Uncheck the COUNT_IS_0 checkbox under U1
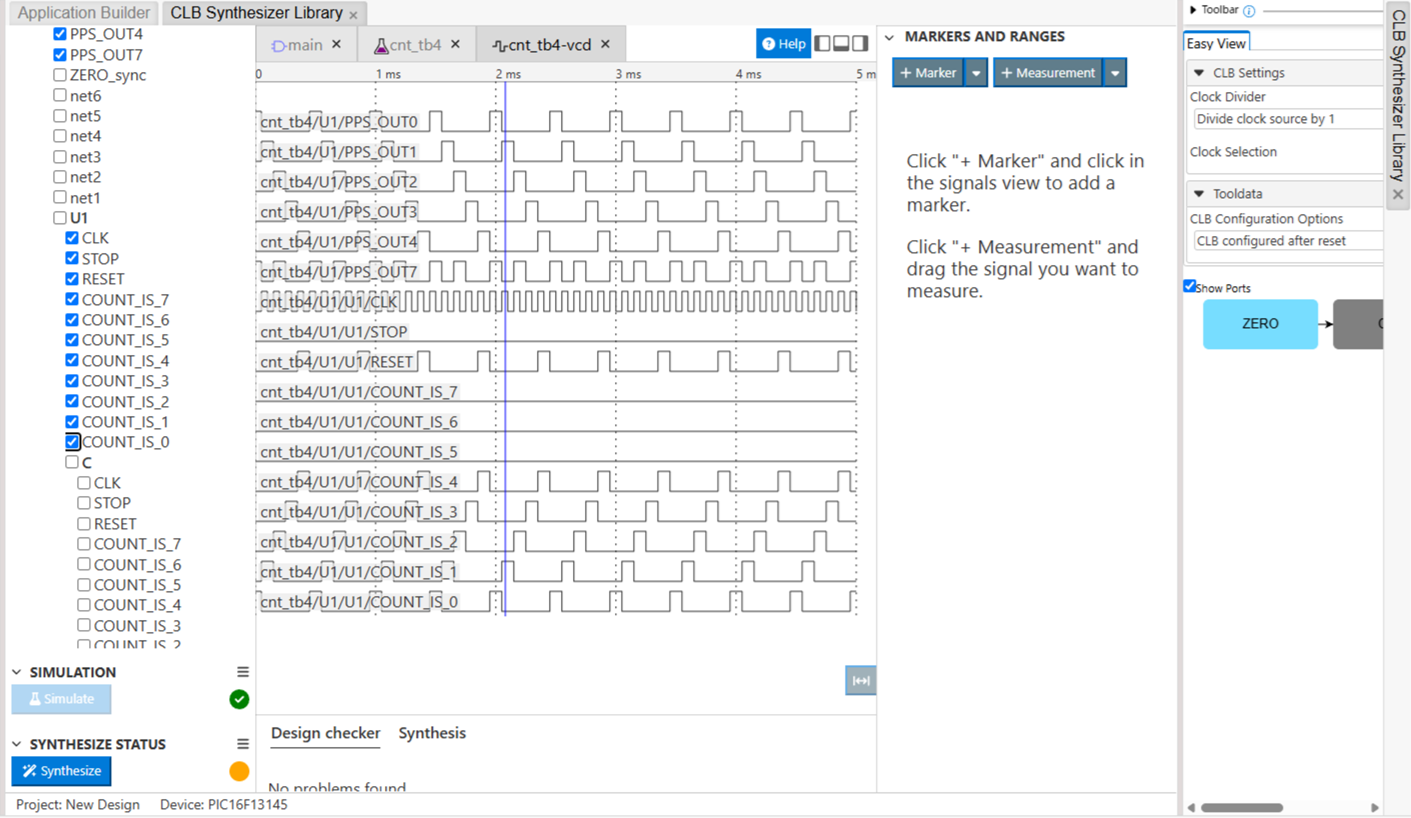 tap(72, 442)
